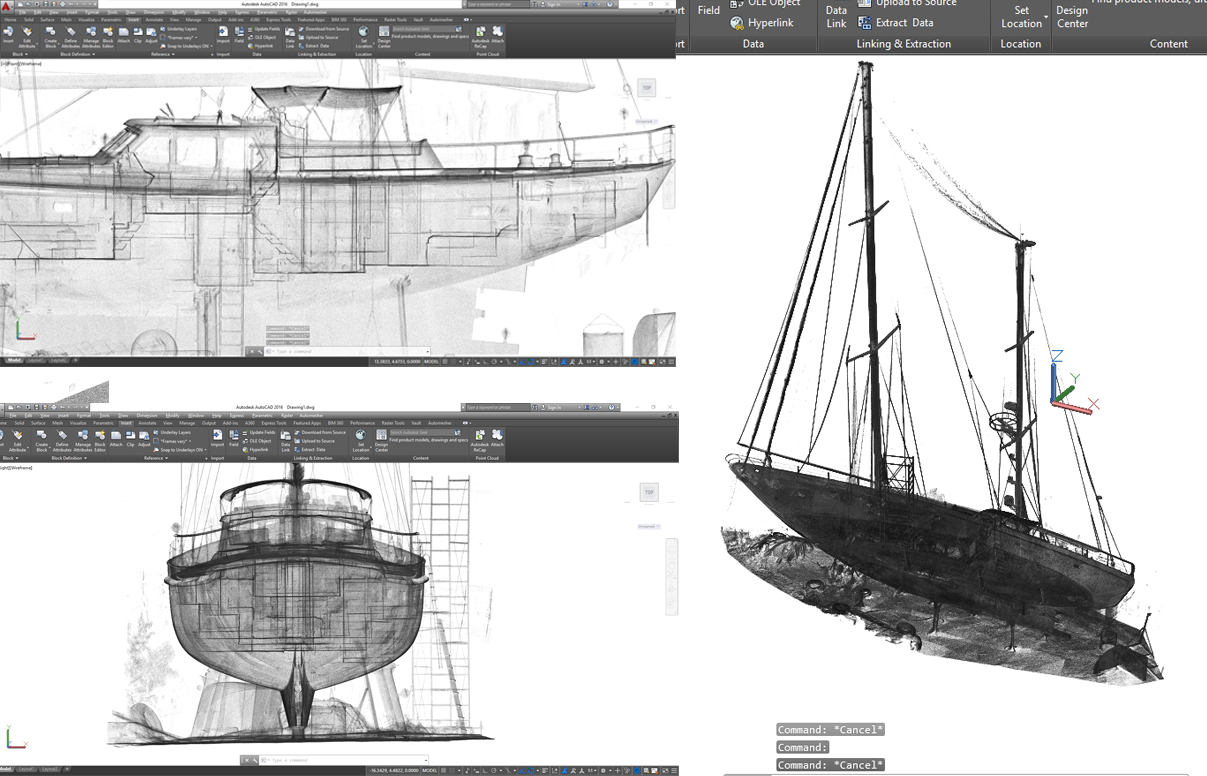This screenshot has width=1207, height=776.
Task: Click navigation bar on bottom window's right edge
Action: pos(673,577)
